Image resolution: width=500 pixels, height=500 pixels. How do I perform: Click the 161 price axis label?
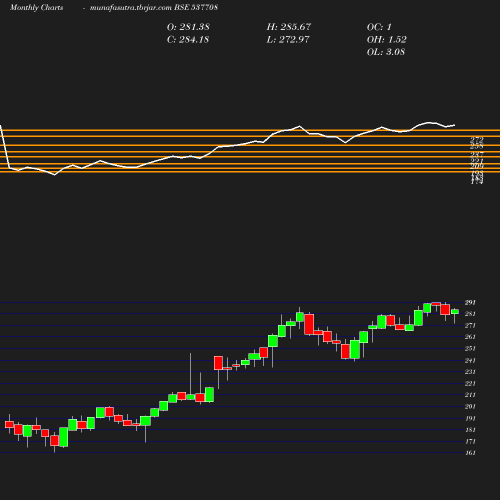[x=470, y=453]
